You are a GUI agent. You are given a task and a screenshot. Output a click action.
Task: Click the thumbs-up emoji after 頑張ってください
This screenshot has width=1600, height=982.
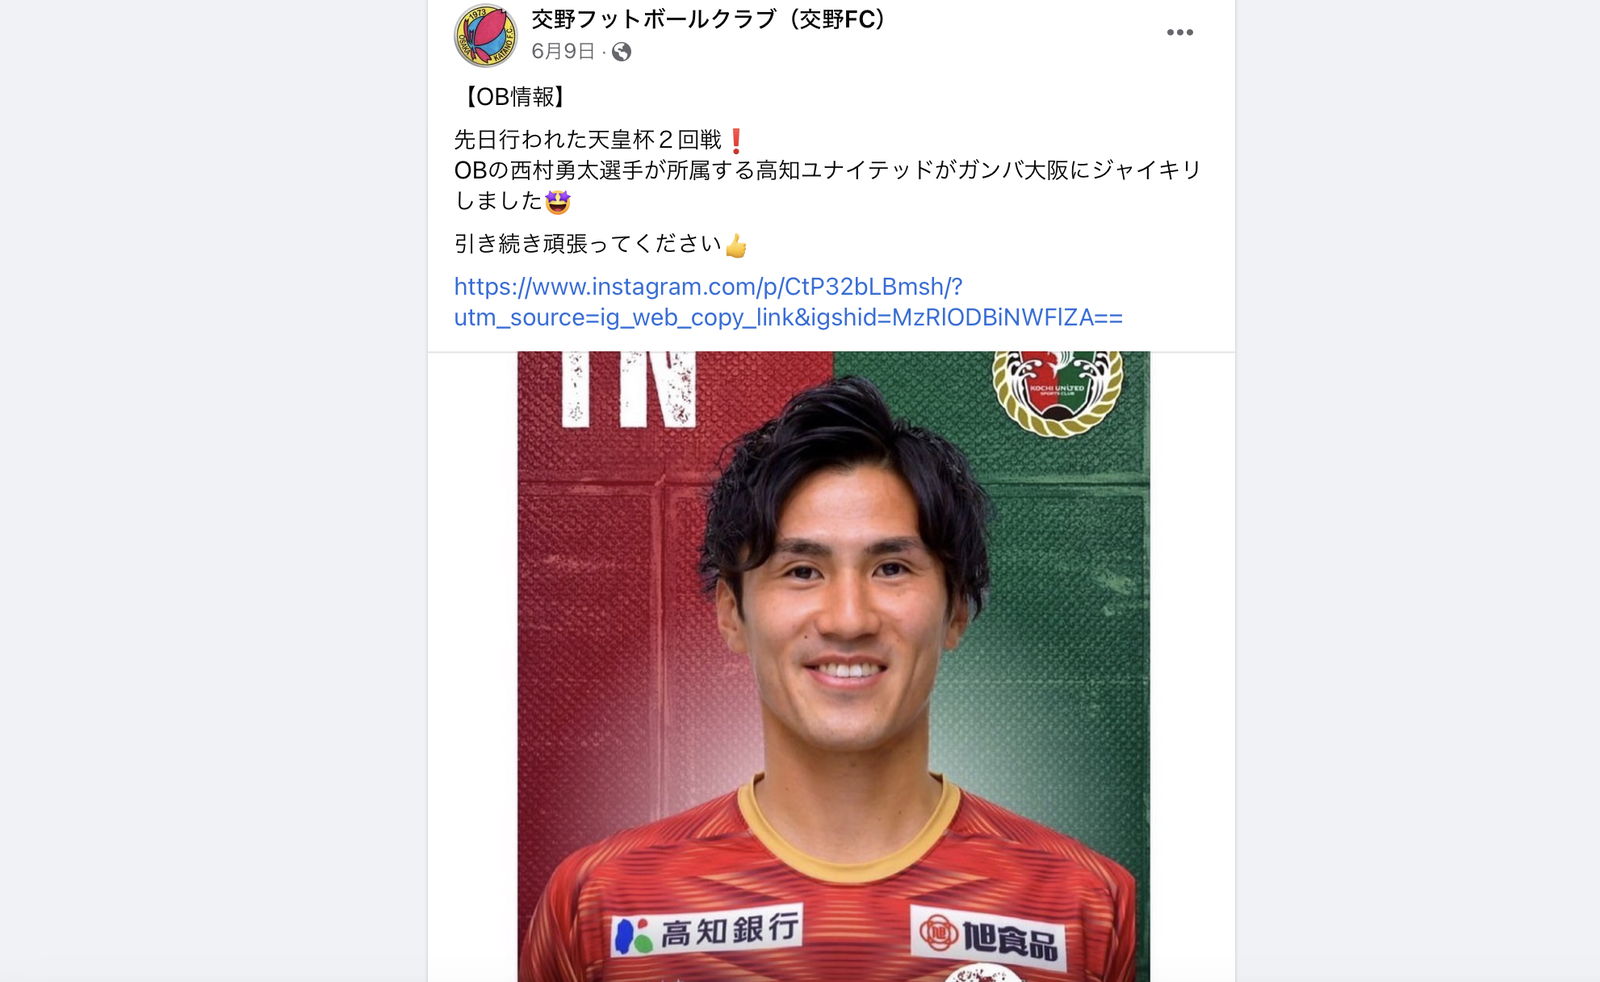pos(736,245)
